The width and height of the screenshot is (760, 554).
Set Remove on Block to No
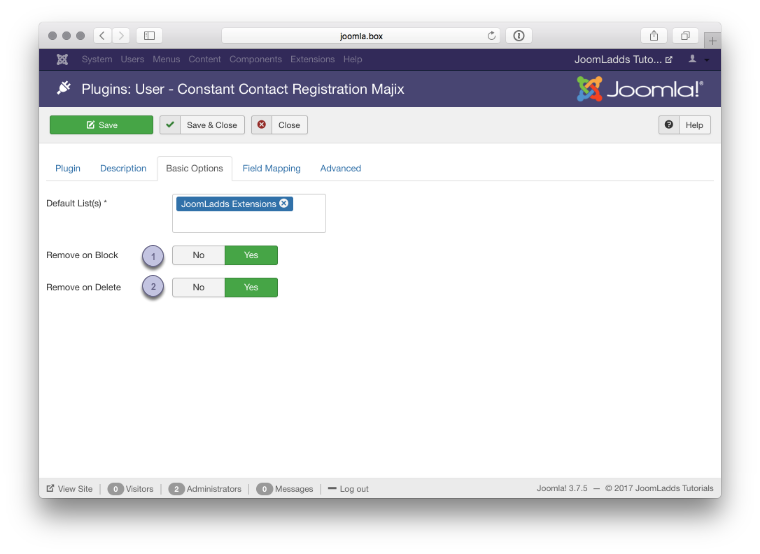point(198,255)
